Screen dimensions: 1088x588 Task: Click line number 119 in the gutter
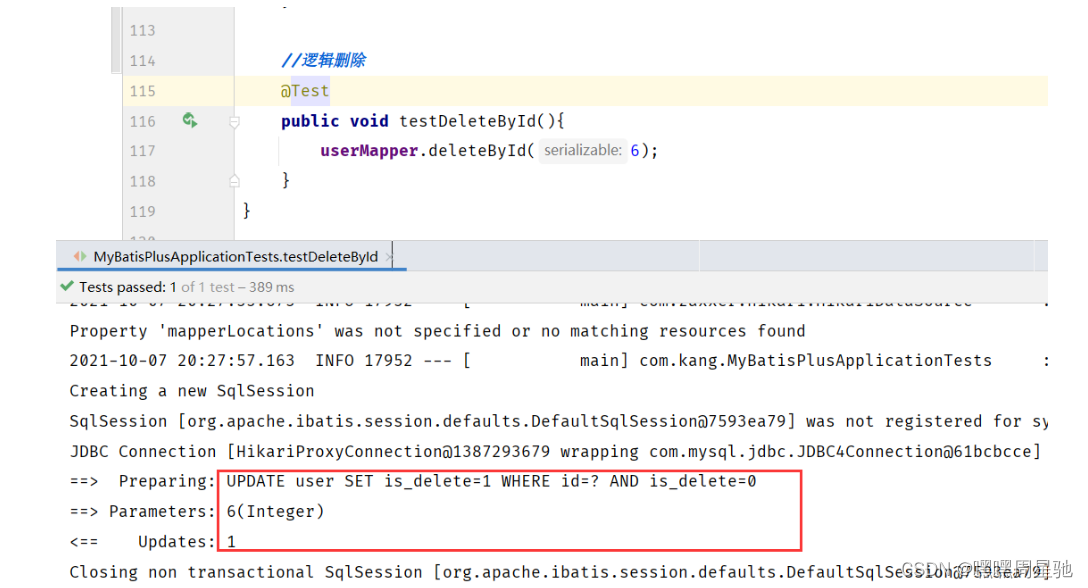142,212
